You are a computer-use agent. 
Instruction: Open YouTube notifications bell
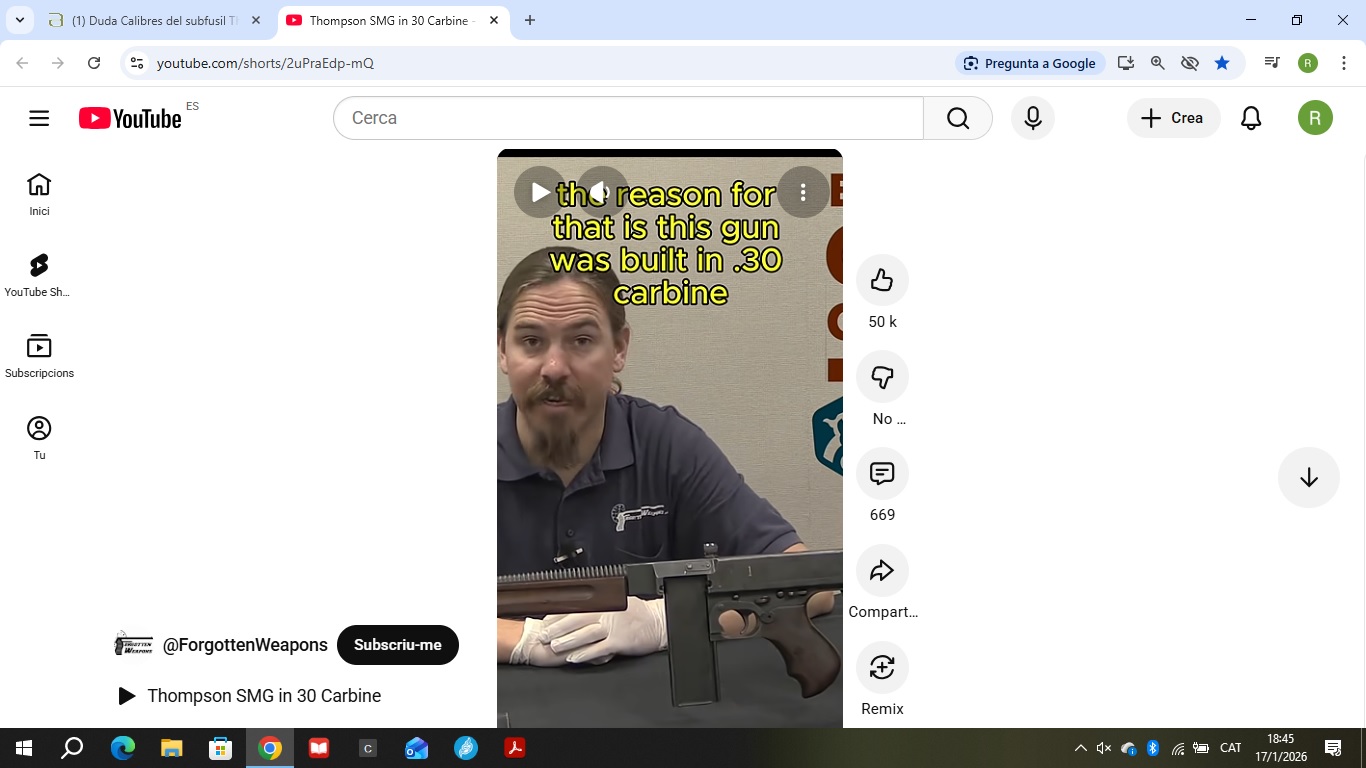pyautogui.click(x=1251, y=118)
